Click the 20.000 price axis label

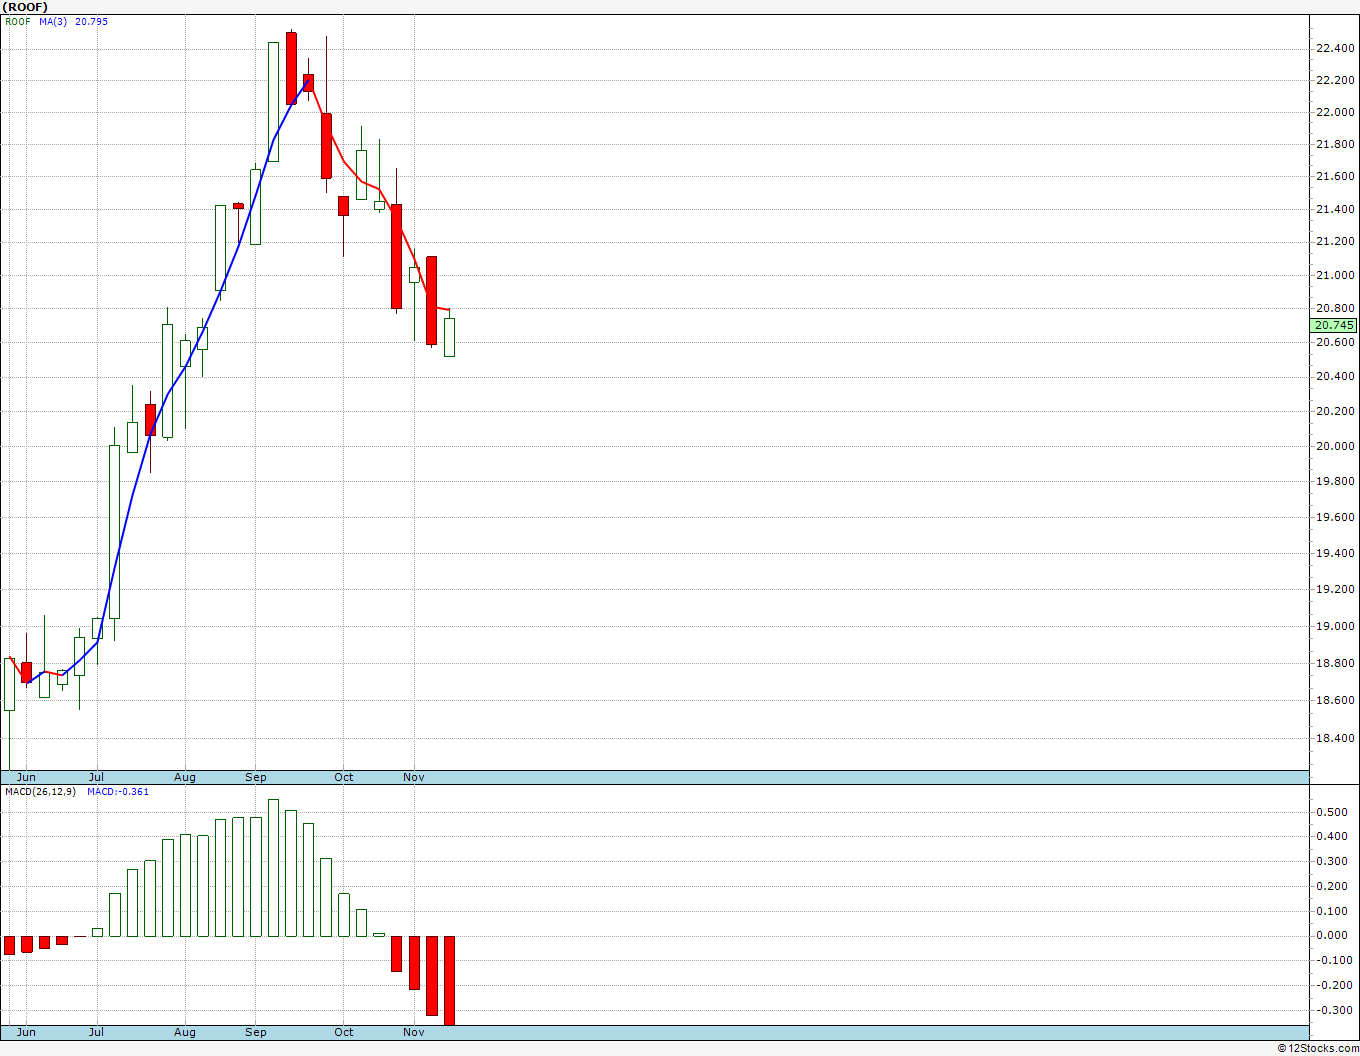[1335, 446]
